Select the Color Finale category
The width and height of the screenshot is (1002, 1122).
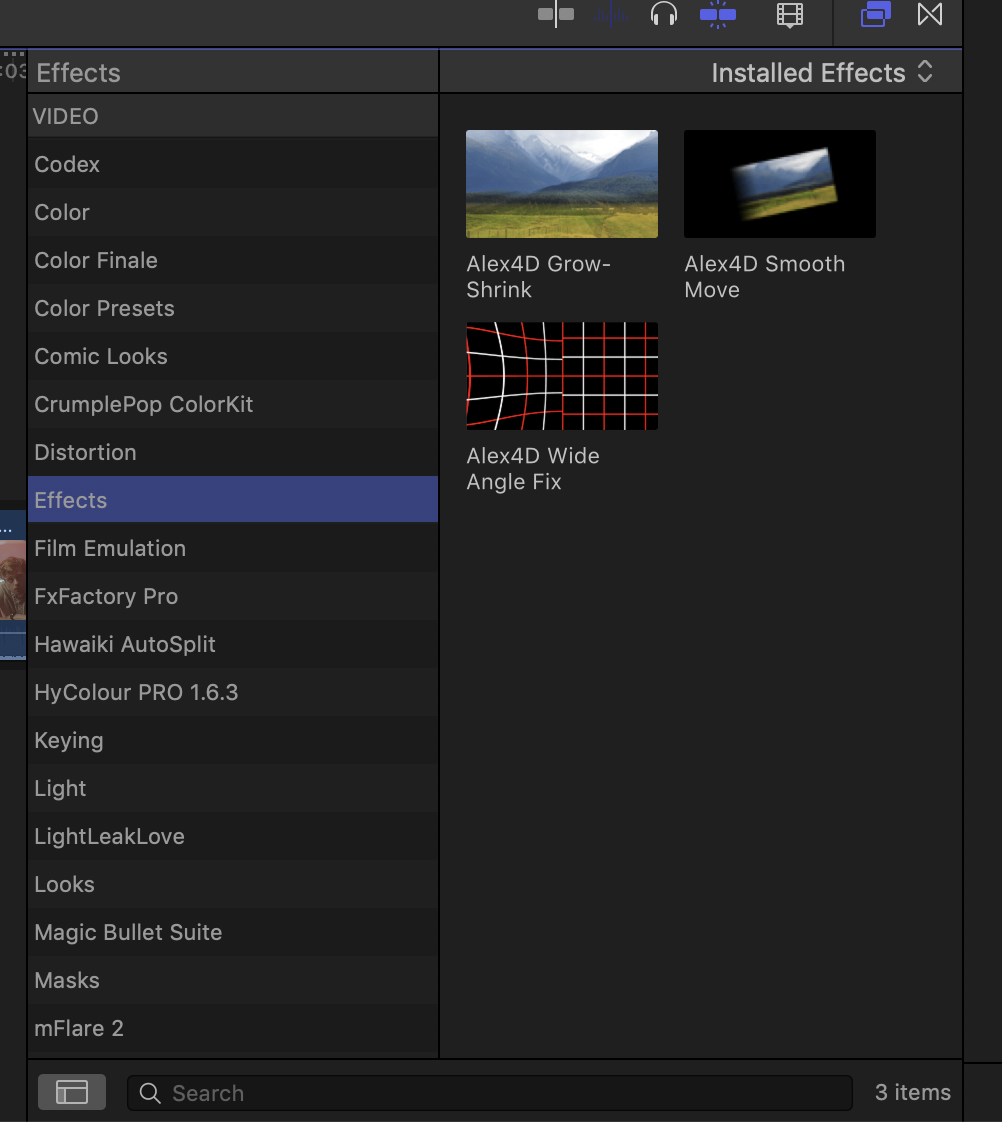(233, 260)
